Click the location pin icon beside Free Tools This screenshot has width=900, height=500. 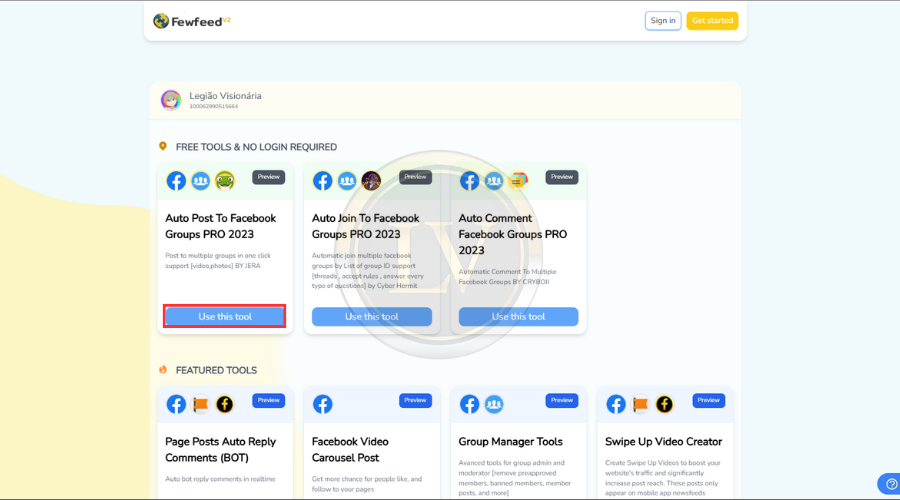tap(163, 146)
